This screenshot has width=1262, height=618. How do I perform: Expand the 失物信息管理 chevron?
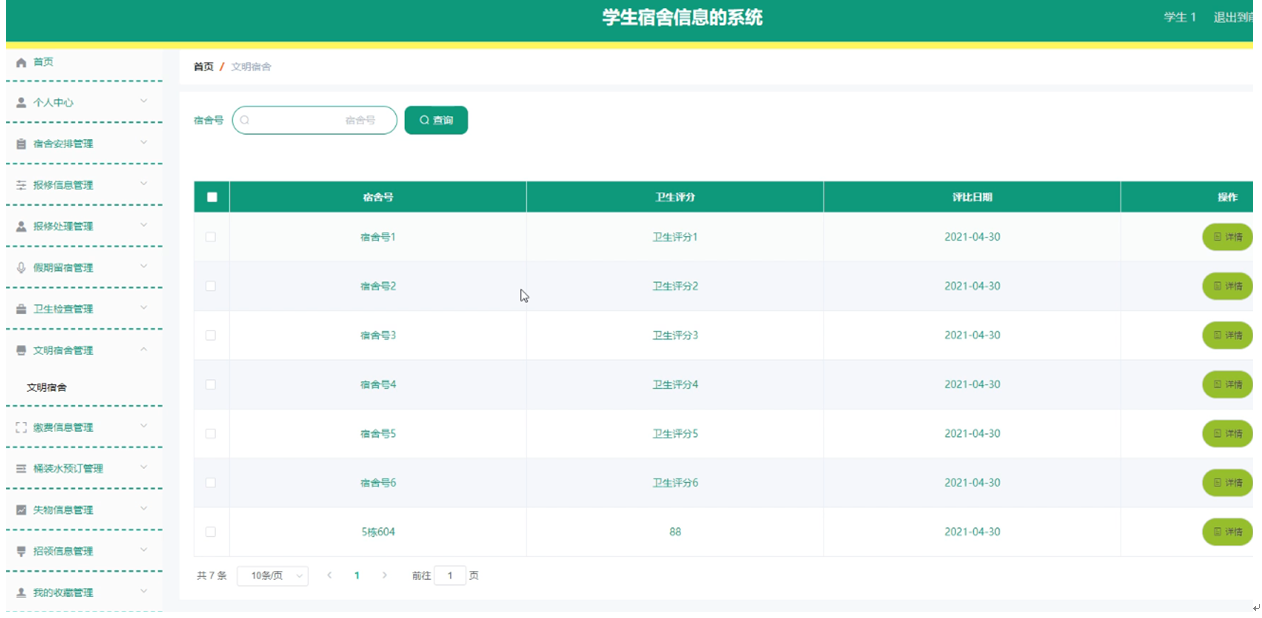144,509
